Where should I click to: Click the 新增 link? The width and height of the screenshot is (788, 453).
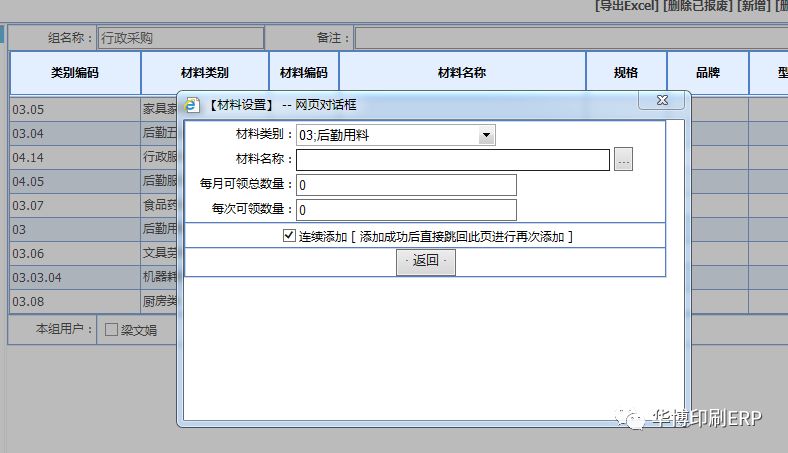754,6
